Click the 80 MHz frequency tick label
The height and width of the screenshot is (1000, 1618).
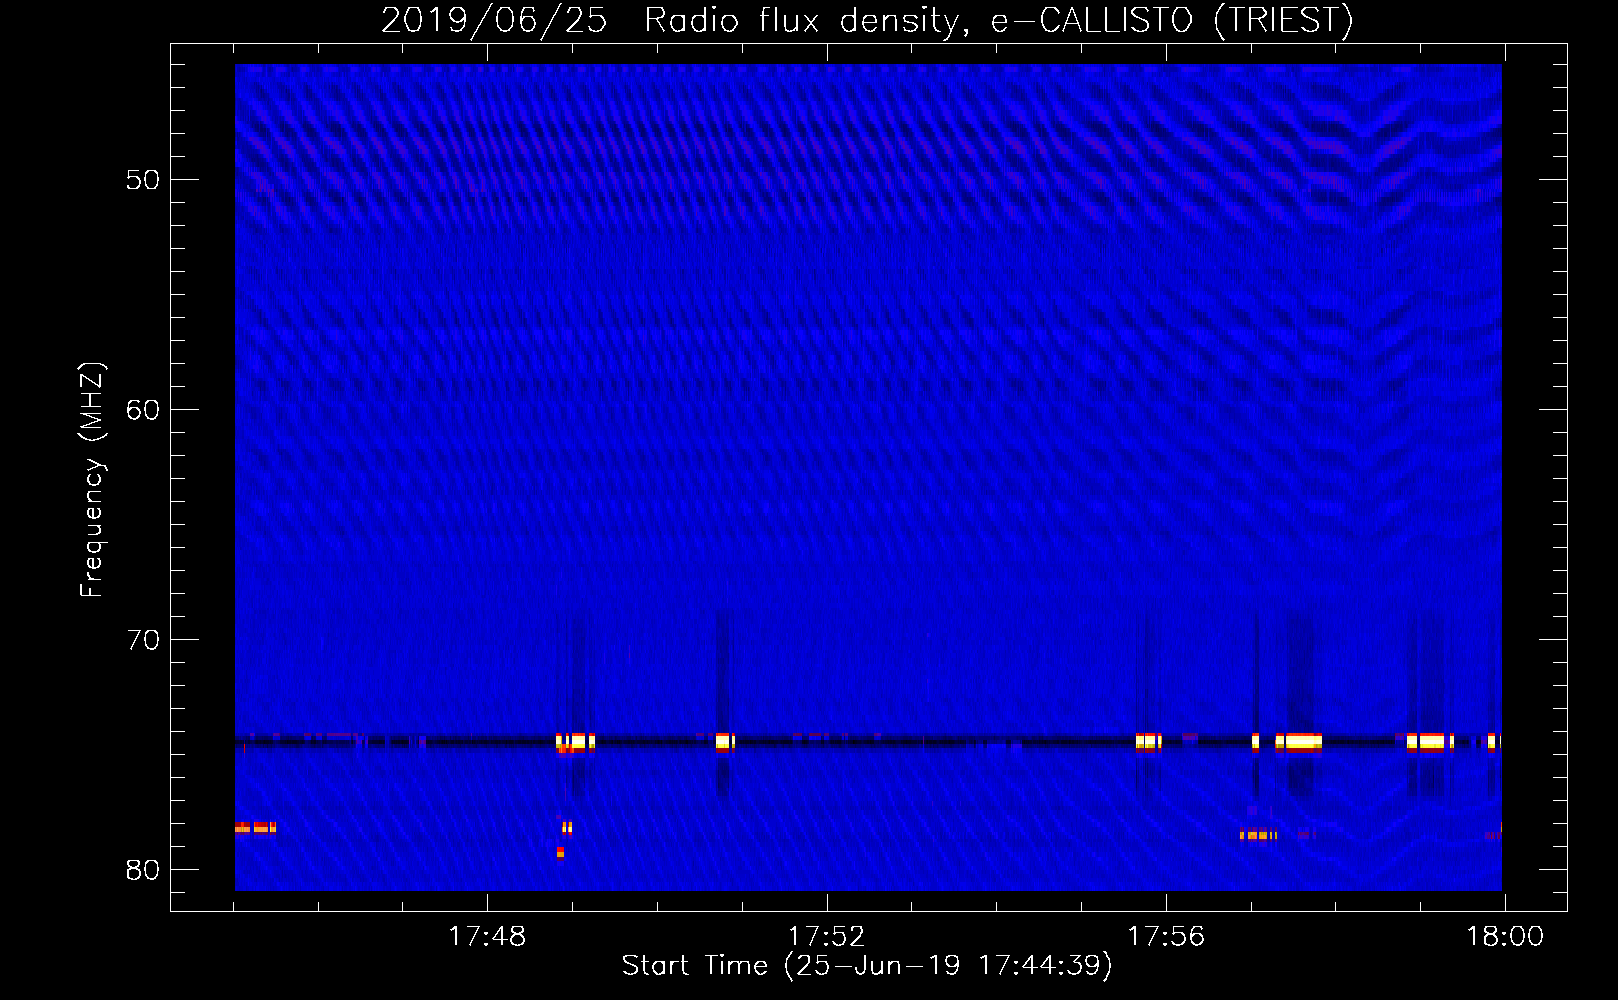tap(143, 870)
